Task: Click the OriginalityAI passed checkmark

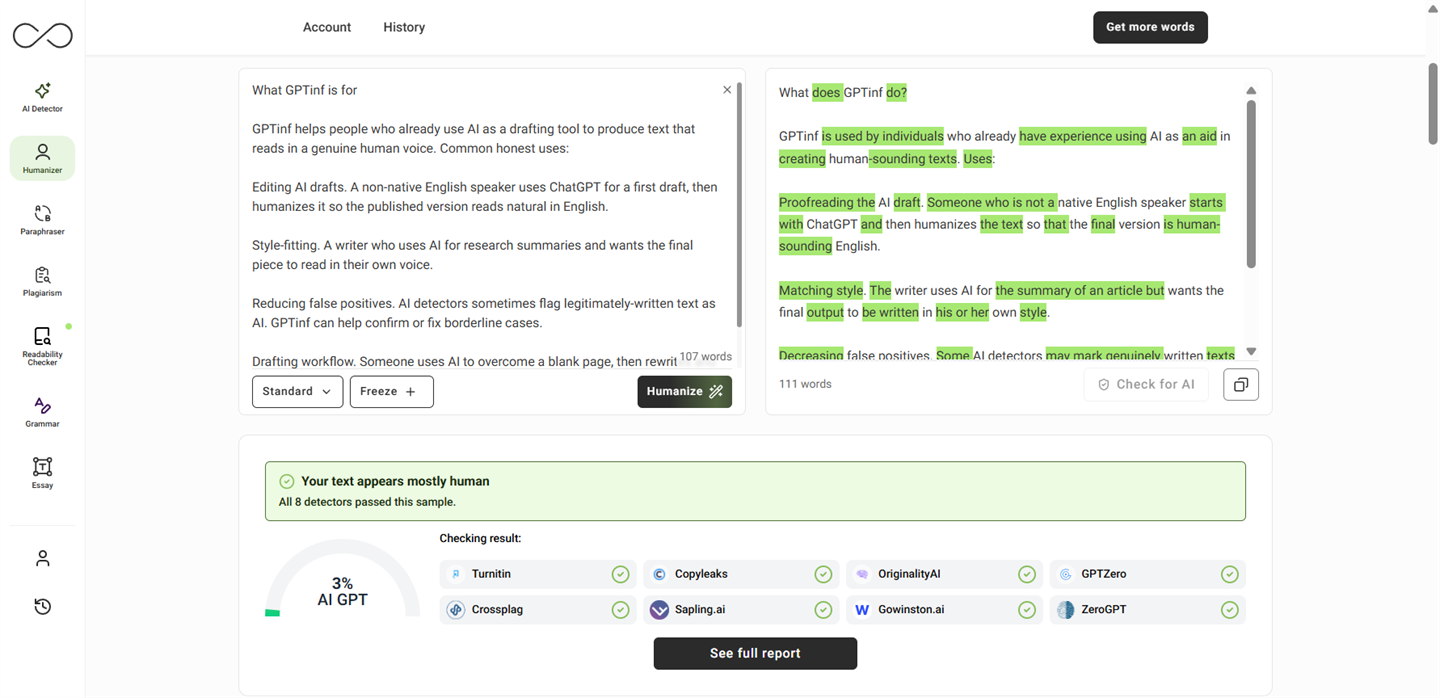Action: [1026, 574]
